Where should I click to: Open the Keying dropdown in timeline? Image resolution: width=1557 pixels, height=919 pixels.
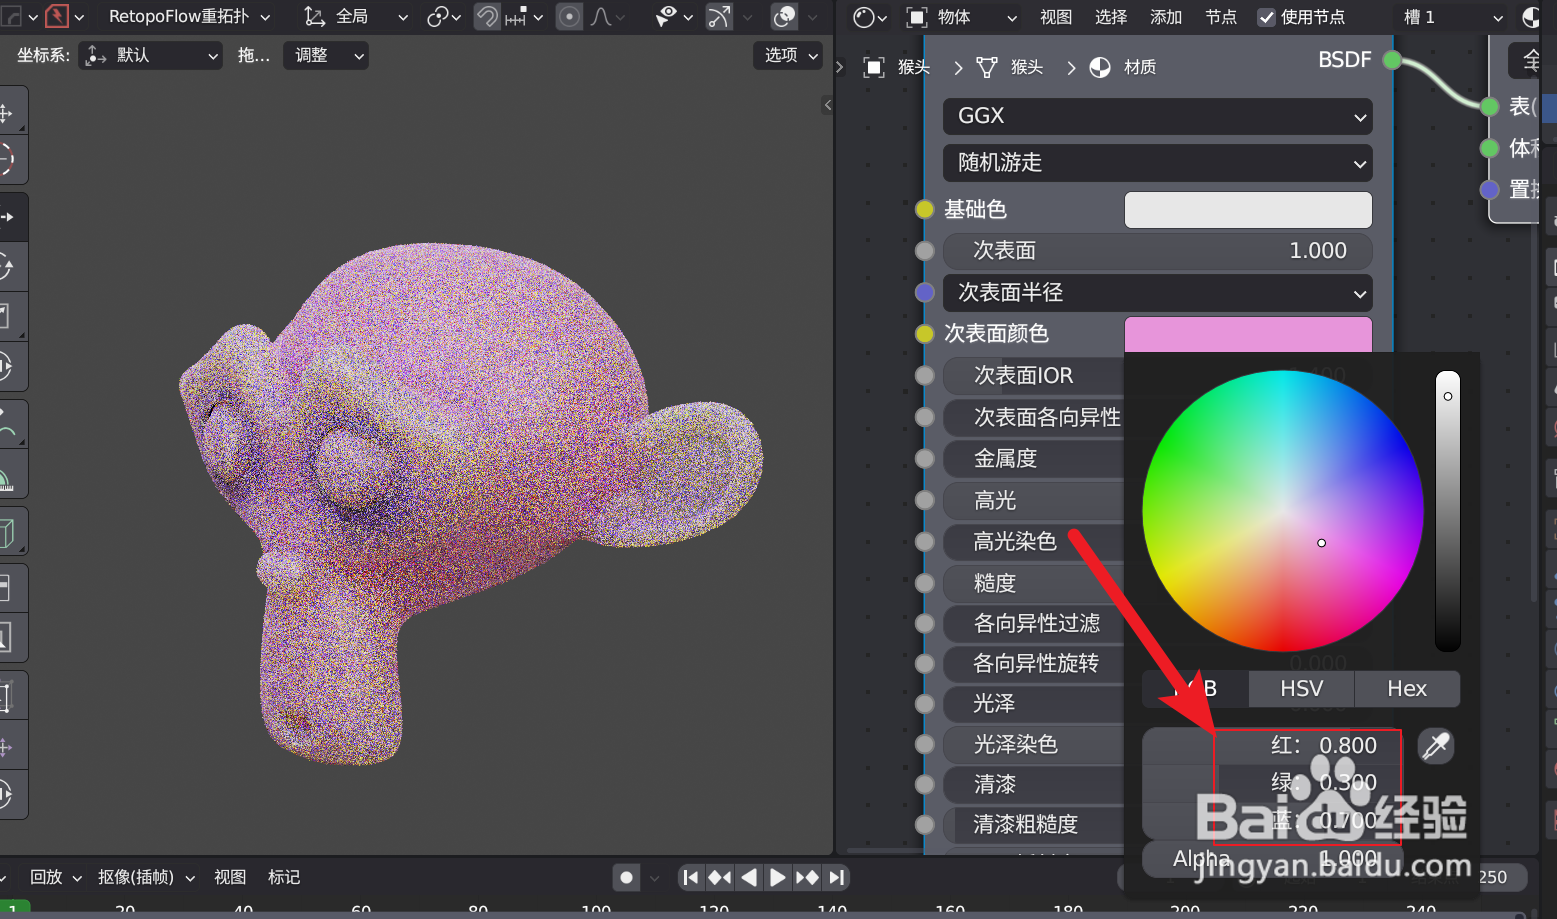(146, 877)
